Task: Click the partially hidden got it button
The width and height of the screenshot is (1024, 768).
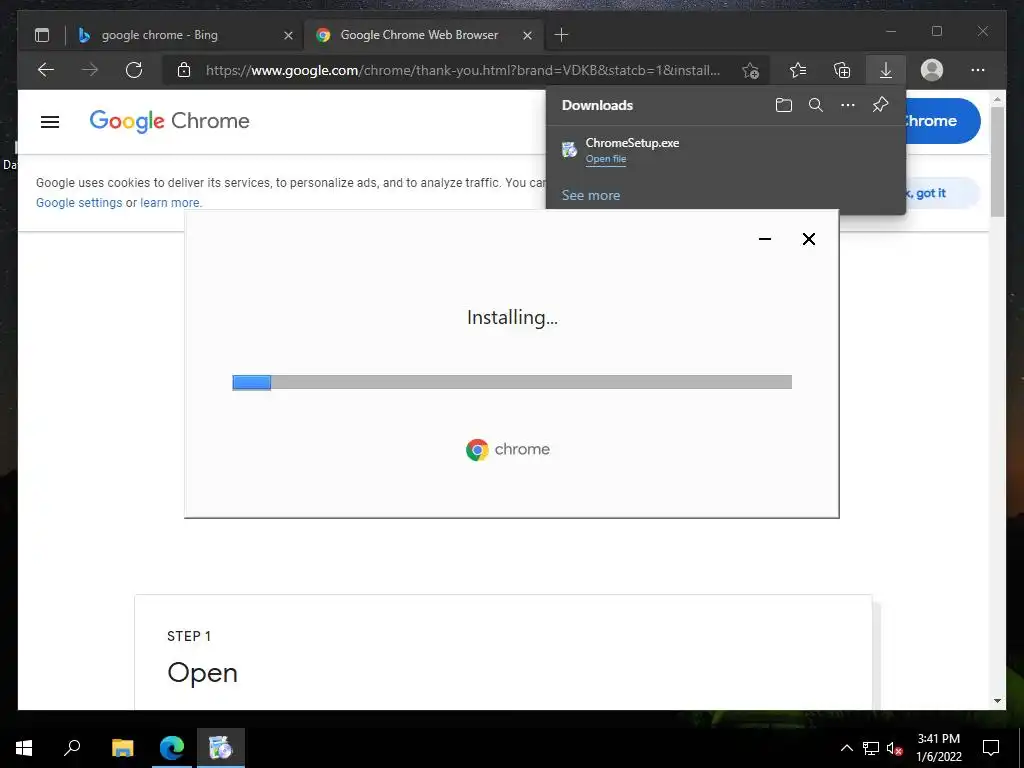Action: (x=943, y=193)
